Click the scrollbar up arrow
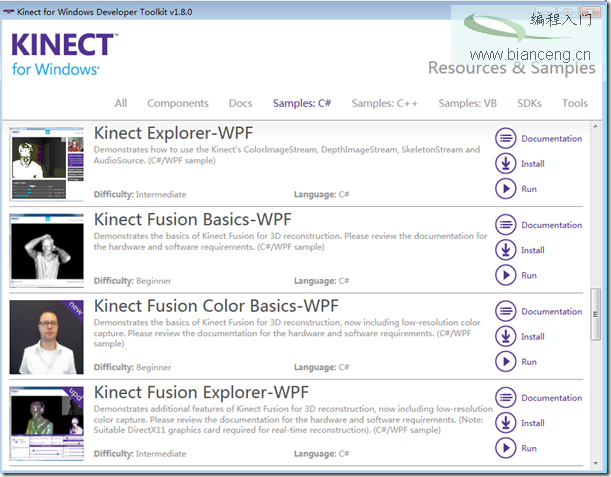Image resolution: width=611 pixels, height=477 pixels. coord(595,126)
